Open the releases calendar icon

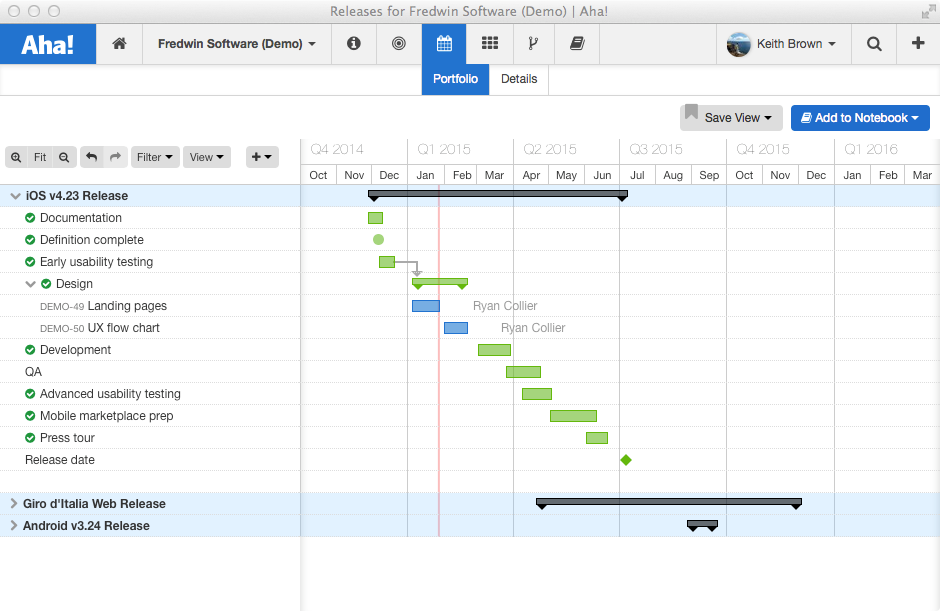444,43
